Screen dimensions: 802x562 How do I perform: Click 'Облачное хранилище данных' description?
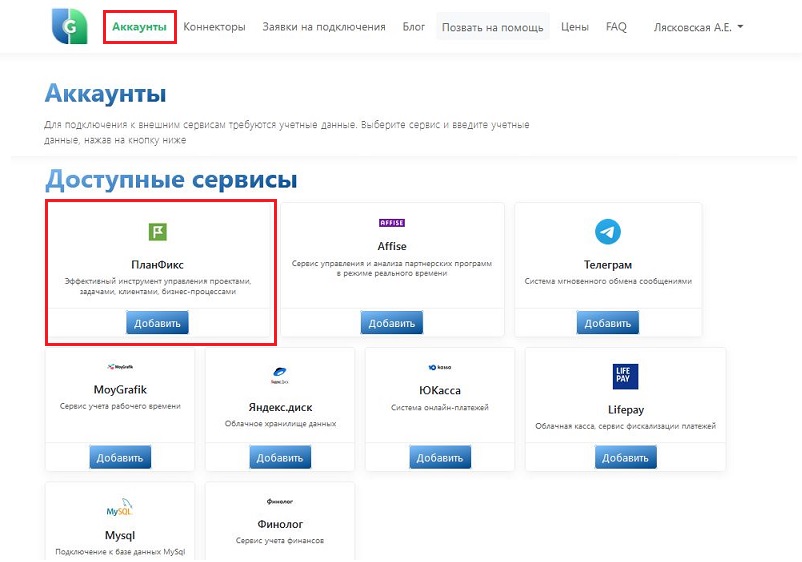(x=280, y=424)
